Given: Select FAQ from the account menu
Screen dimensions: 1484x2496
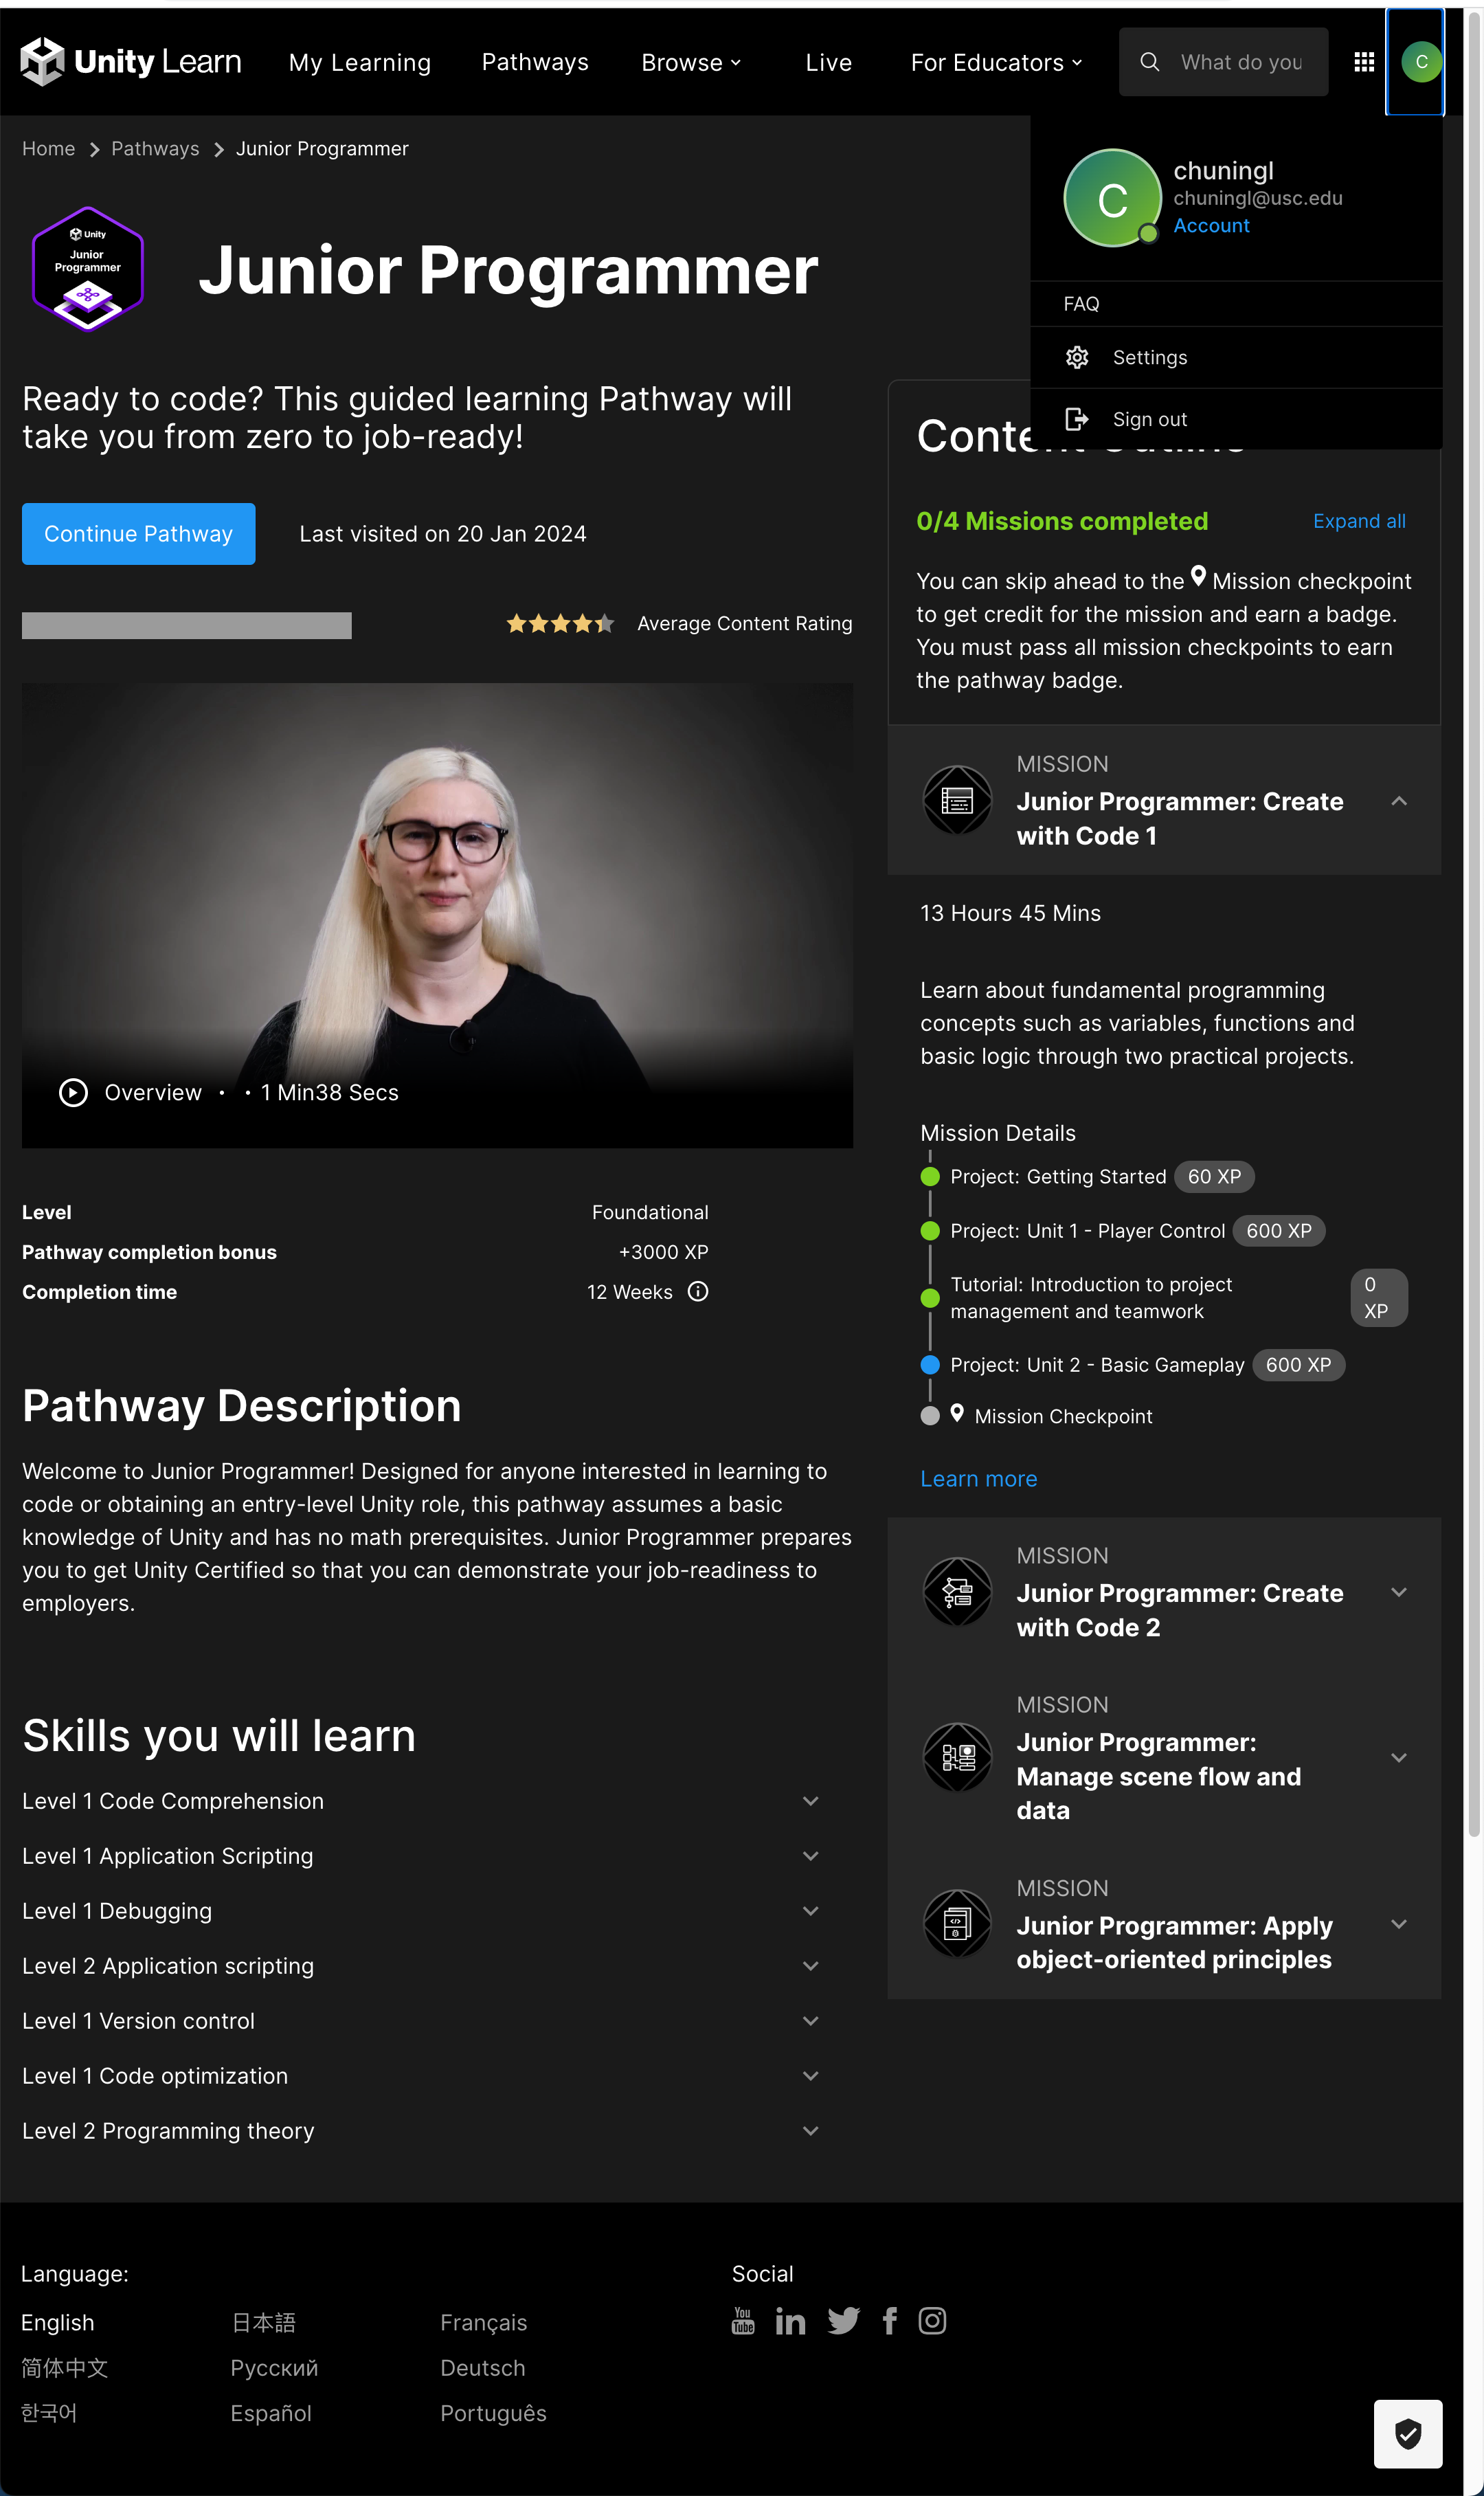Looking at the screenshot, I should [1081, 304].
